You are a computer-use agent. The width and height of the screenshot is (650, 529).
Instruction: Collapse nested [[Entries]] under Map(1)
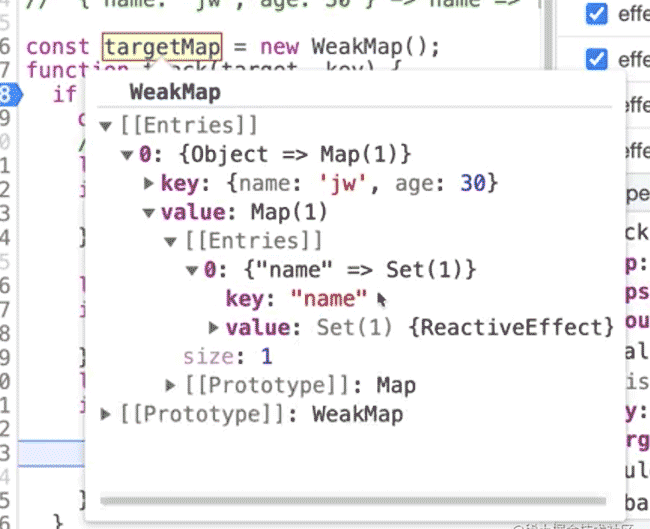[171, 241]
